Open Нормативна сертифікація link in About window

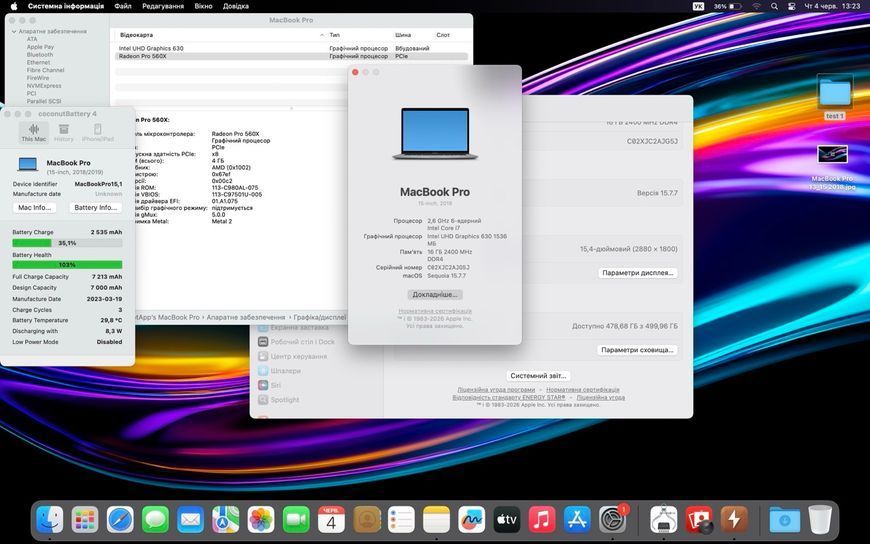(435, 311)
